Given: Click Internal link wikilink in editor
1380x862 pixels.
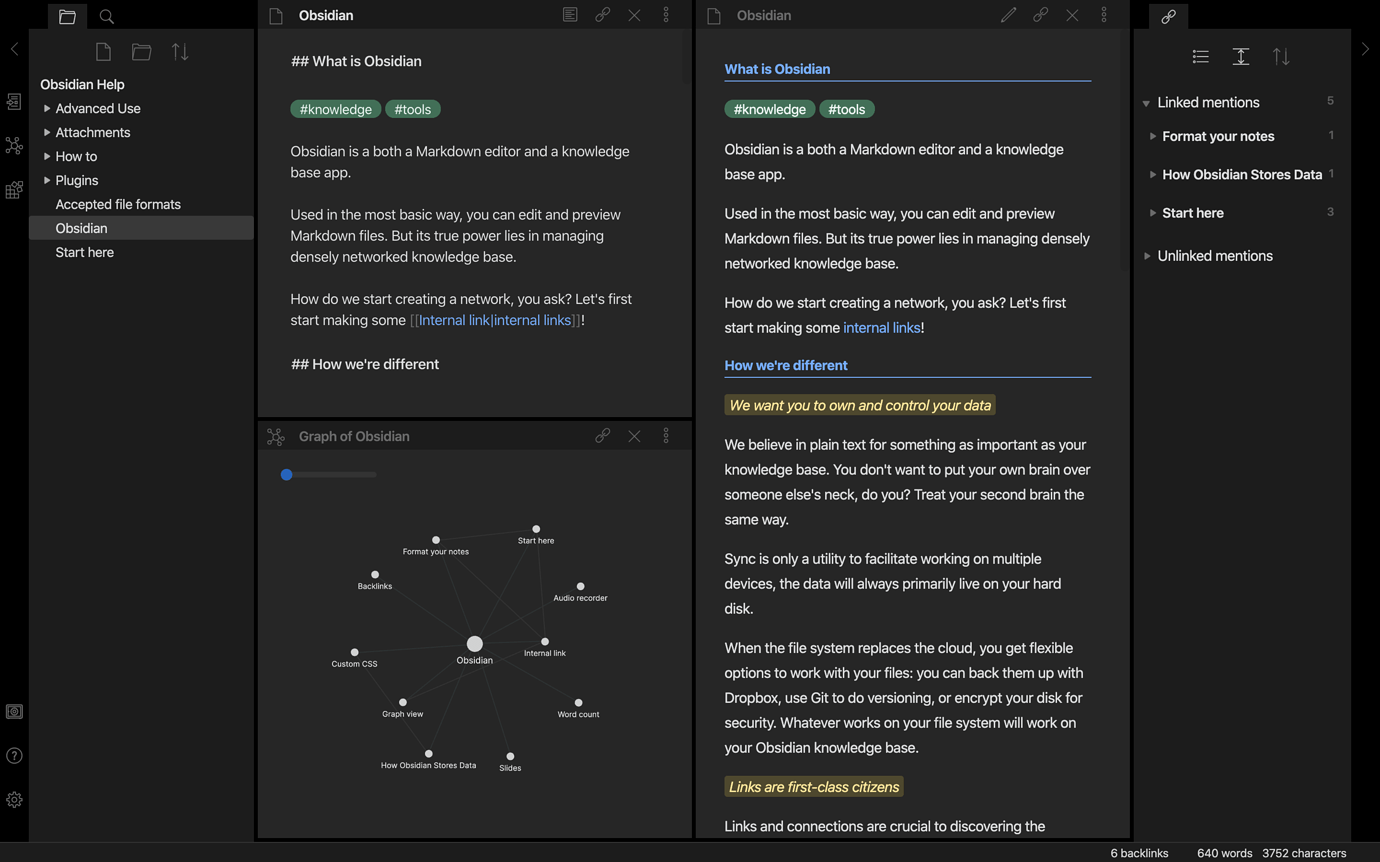Looking at the screenshot, I should point(495,320).
